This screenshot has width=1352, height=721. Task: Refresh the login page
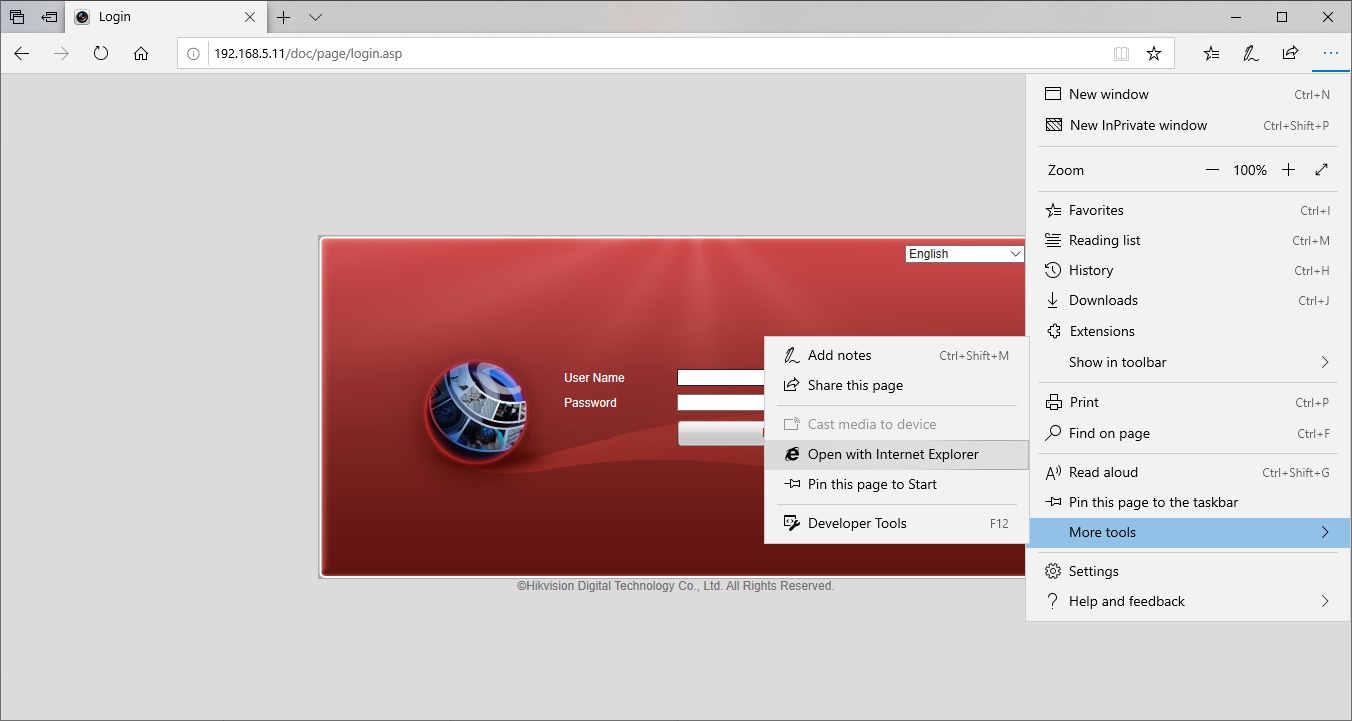pos(101,54)
